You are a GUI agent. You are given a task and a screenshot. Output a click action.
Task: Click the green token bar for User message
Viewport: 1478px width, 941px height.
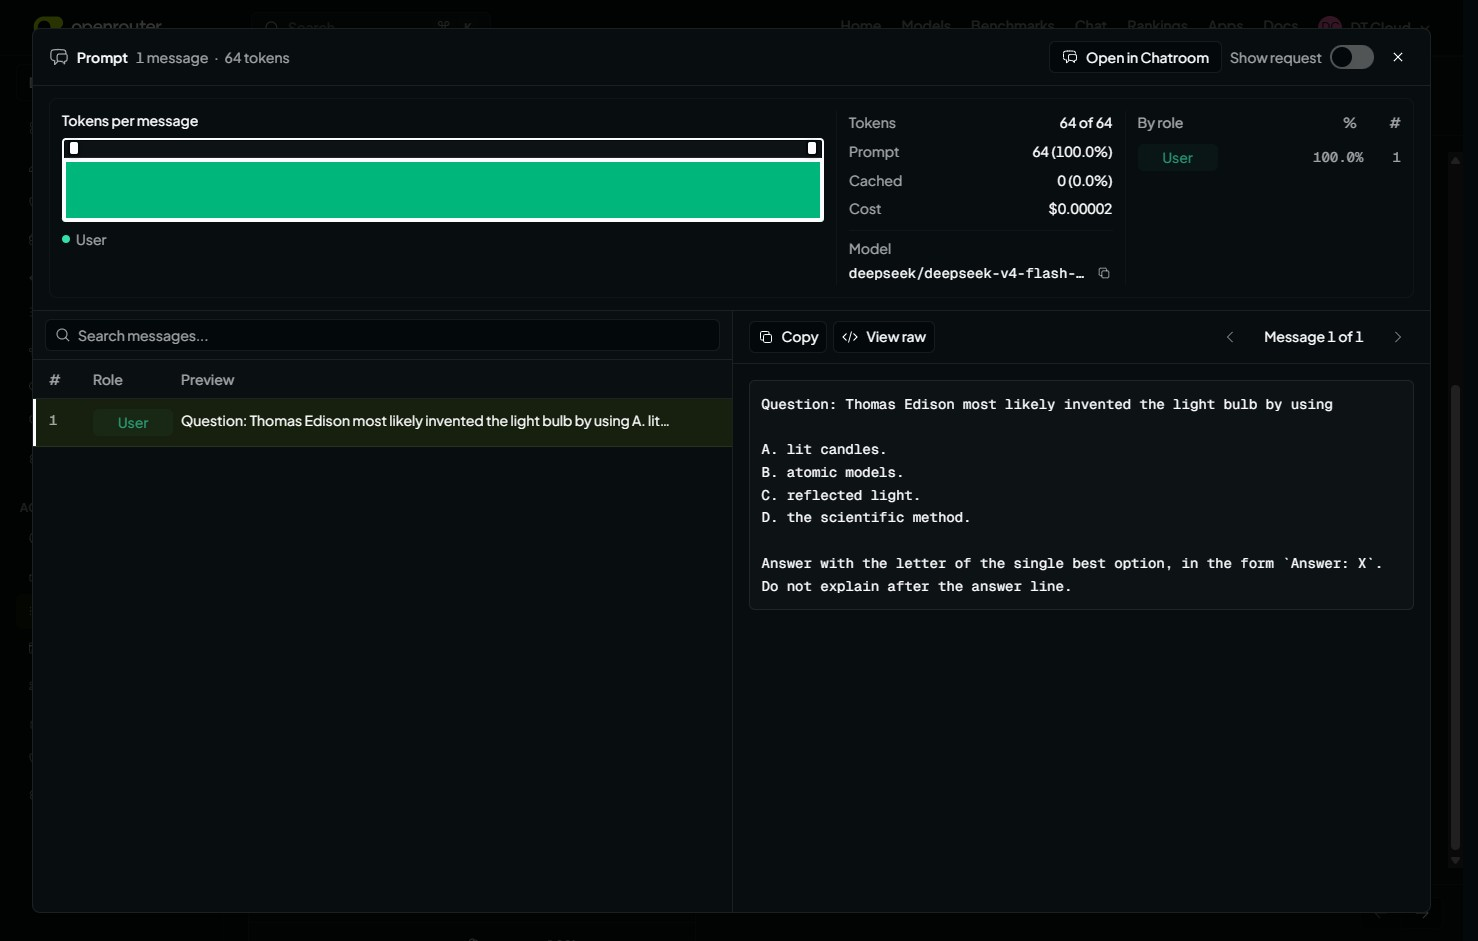point(443,189)
